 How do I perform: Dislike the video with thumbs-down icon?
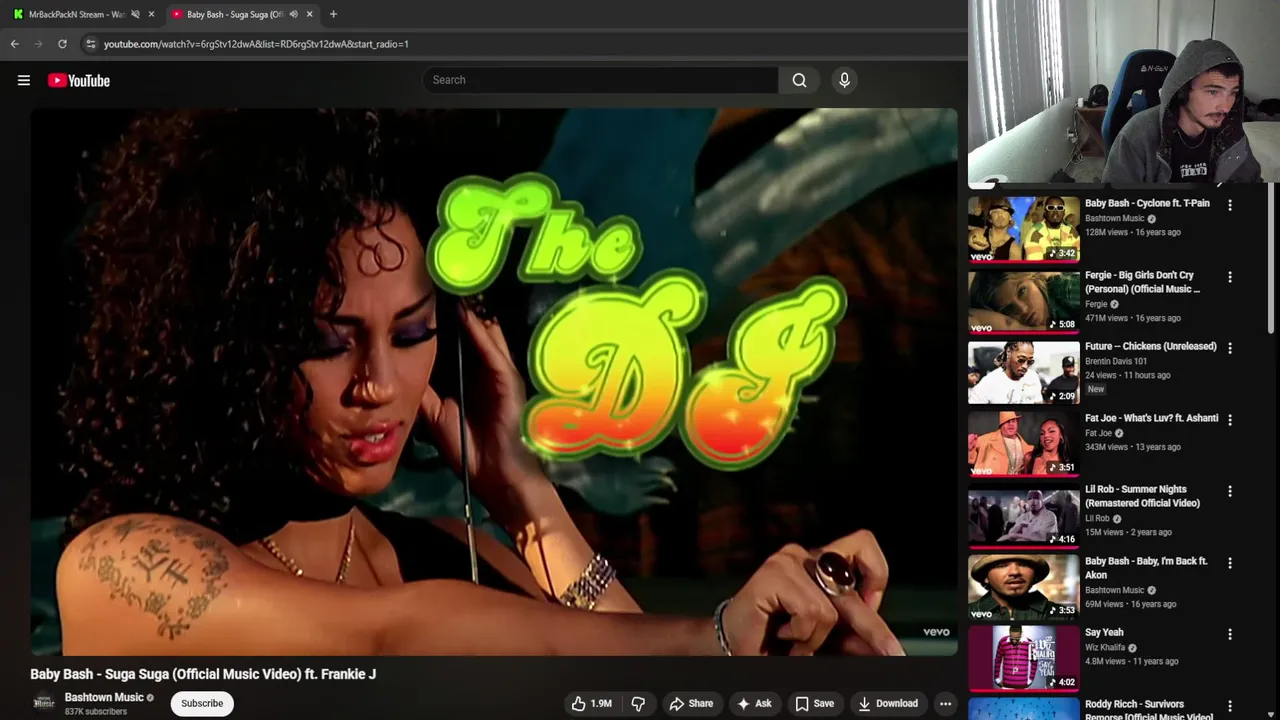[638, 703]
